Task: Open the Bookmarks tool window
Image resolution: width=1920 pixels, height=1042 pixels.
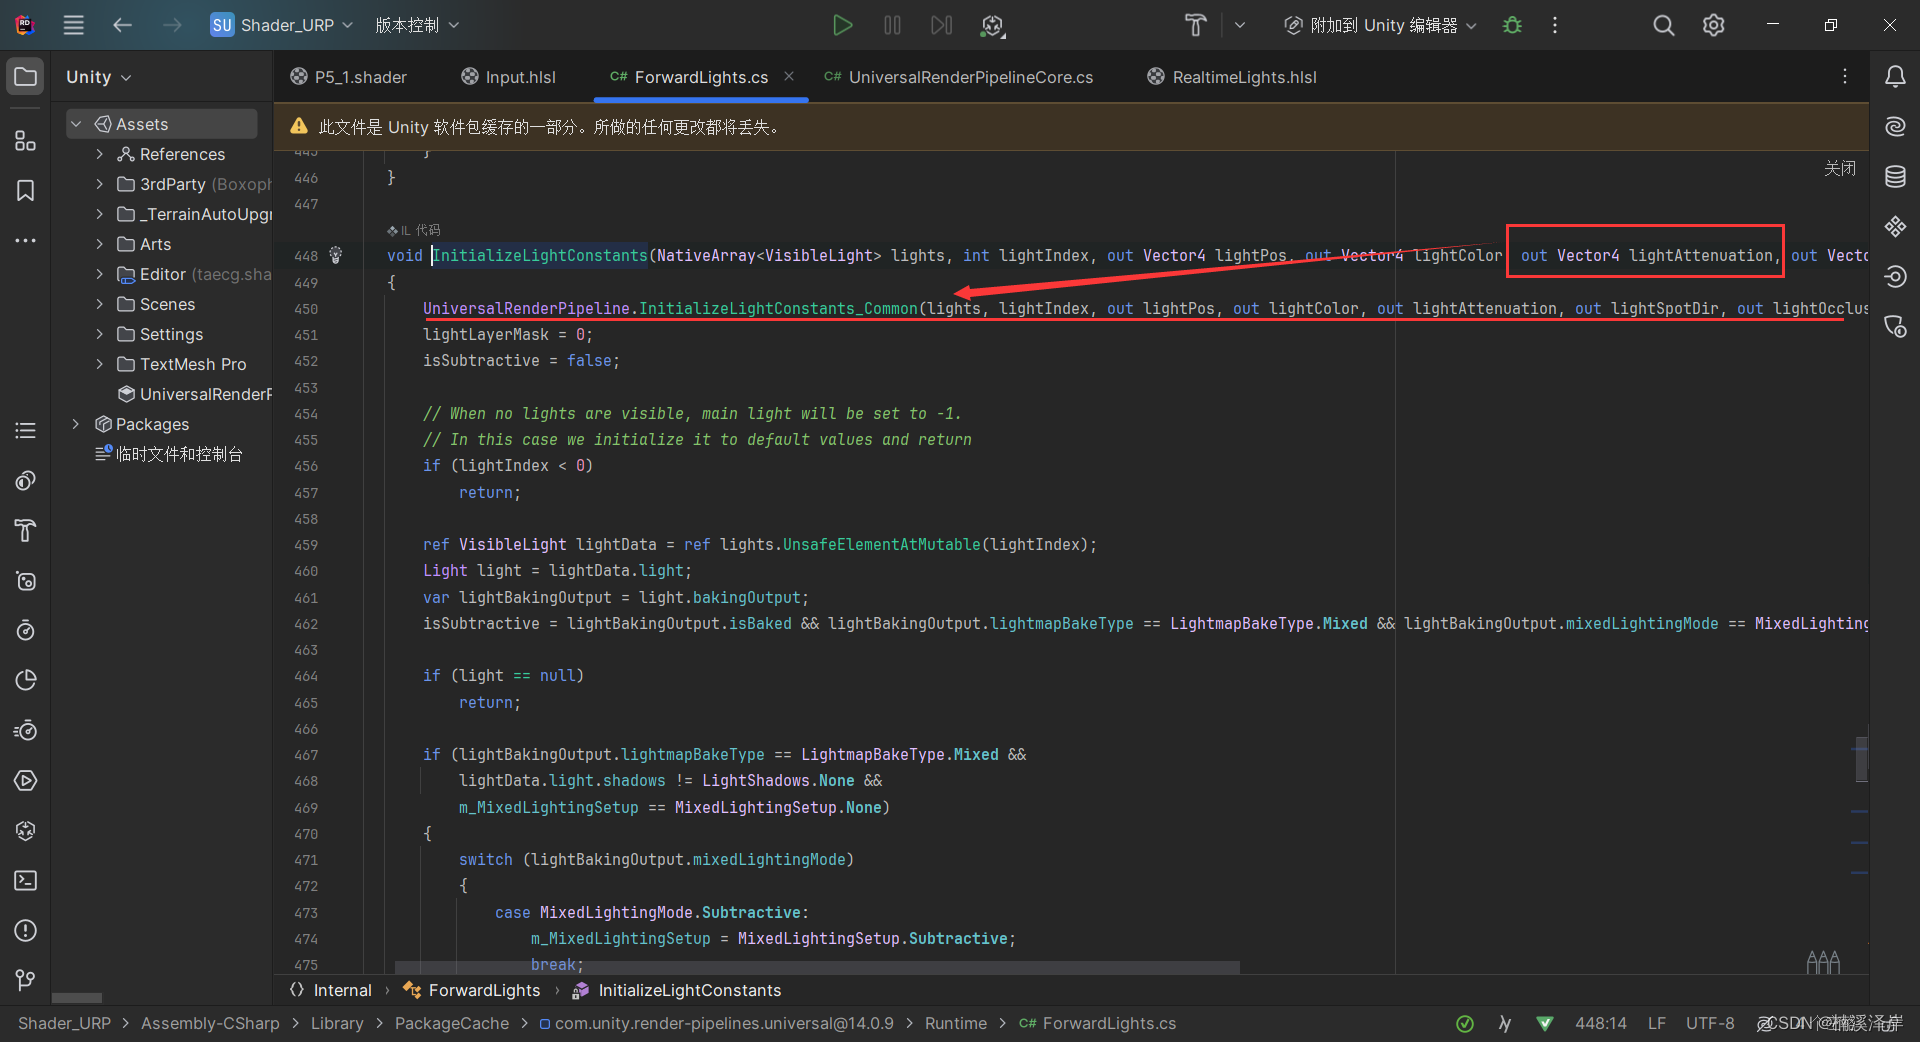Action: (26, 191)
